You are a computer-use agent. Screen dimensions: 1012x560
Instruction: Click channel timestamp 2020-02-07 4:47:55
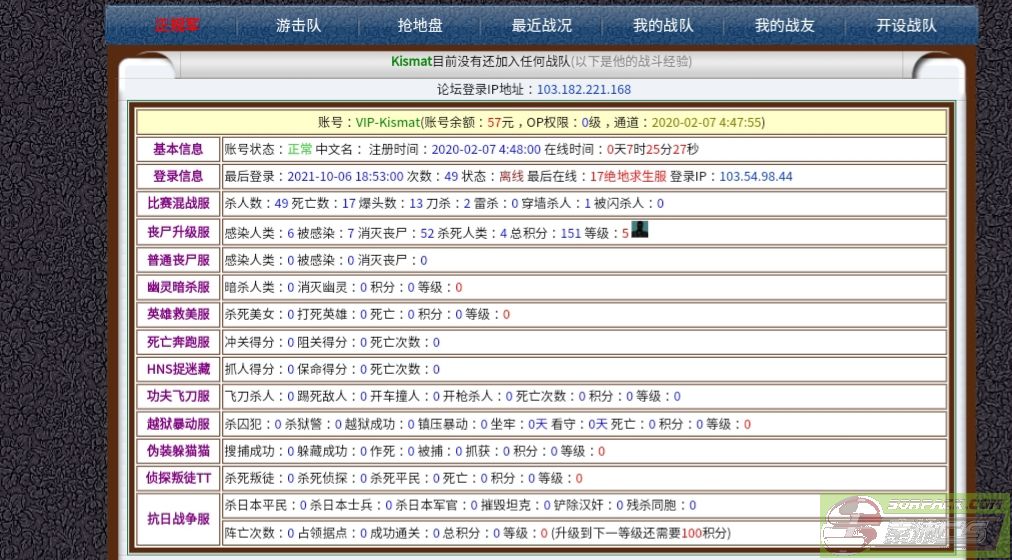tap(707, 123)
